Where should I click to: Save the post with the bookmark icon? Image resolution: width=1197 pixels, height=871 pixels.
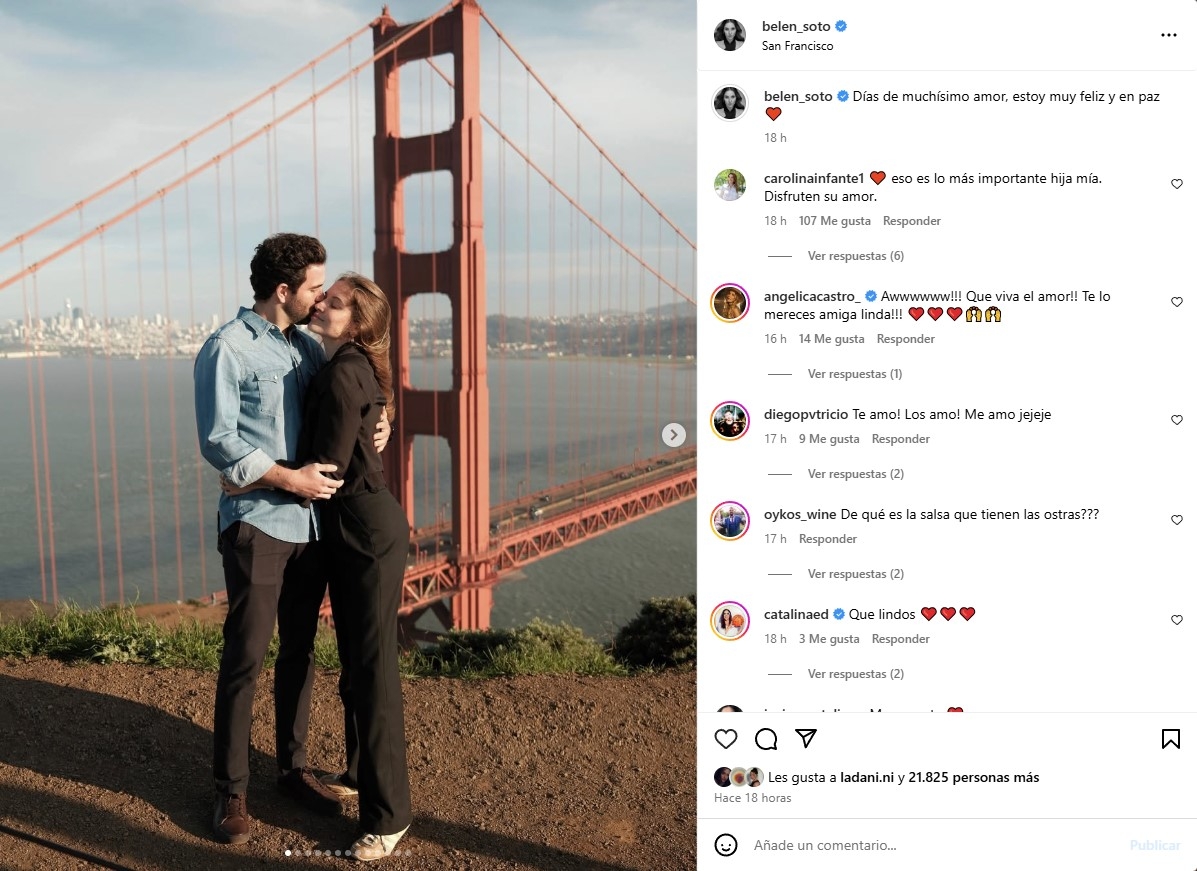click(1170, 738)
